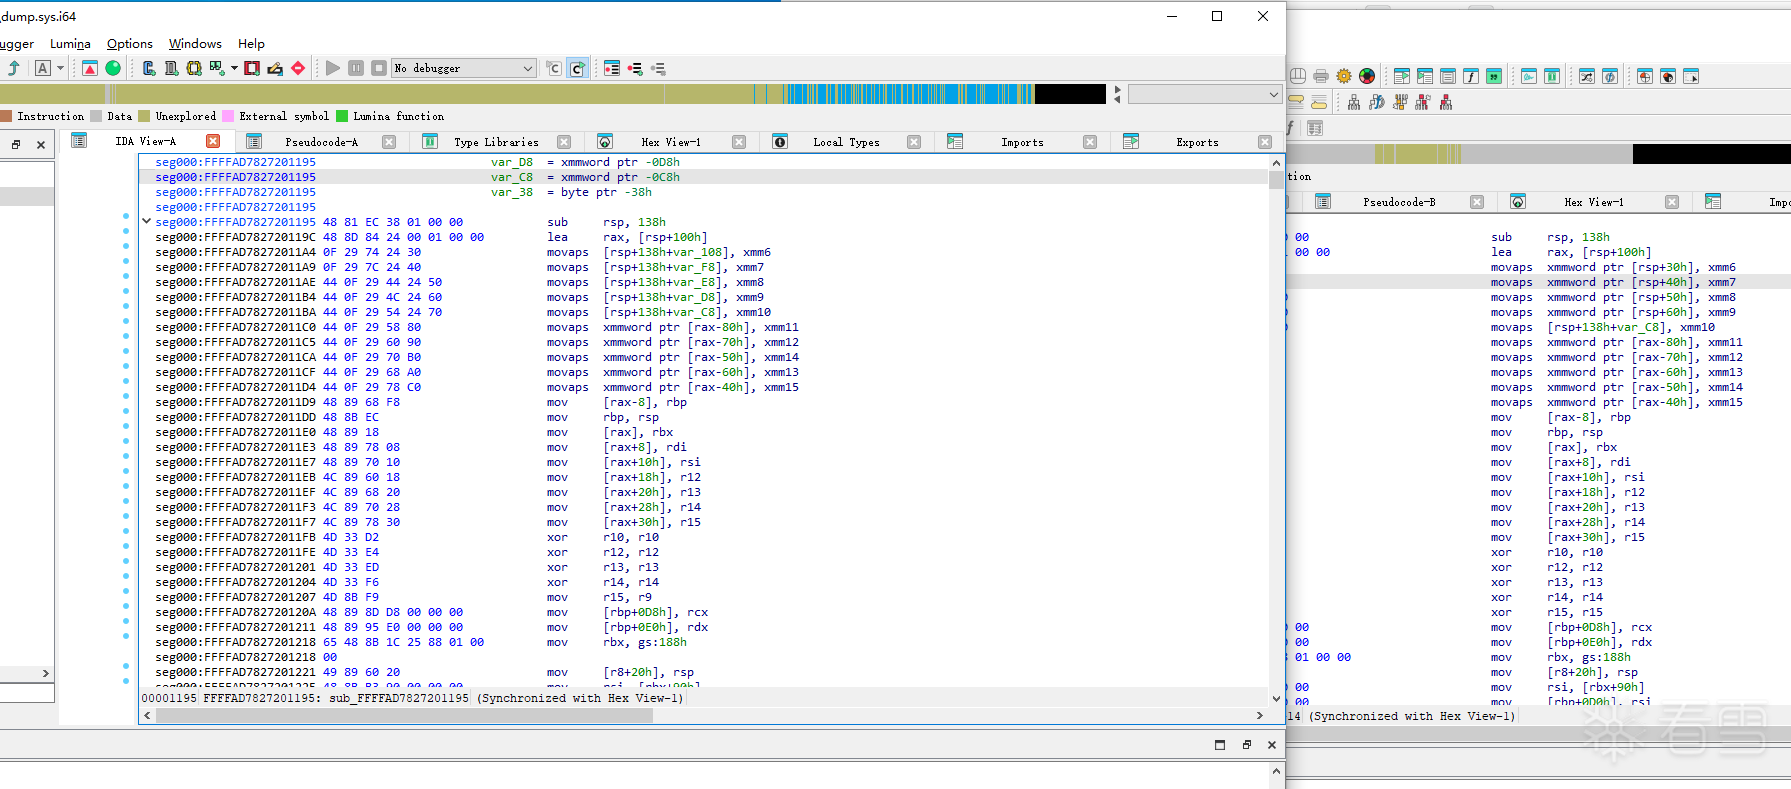
Task: Click the orange gear icon in right window
Action: 1344,76
